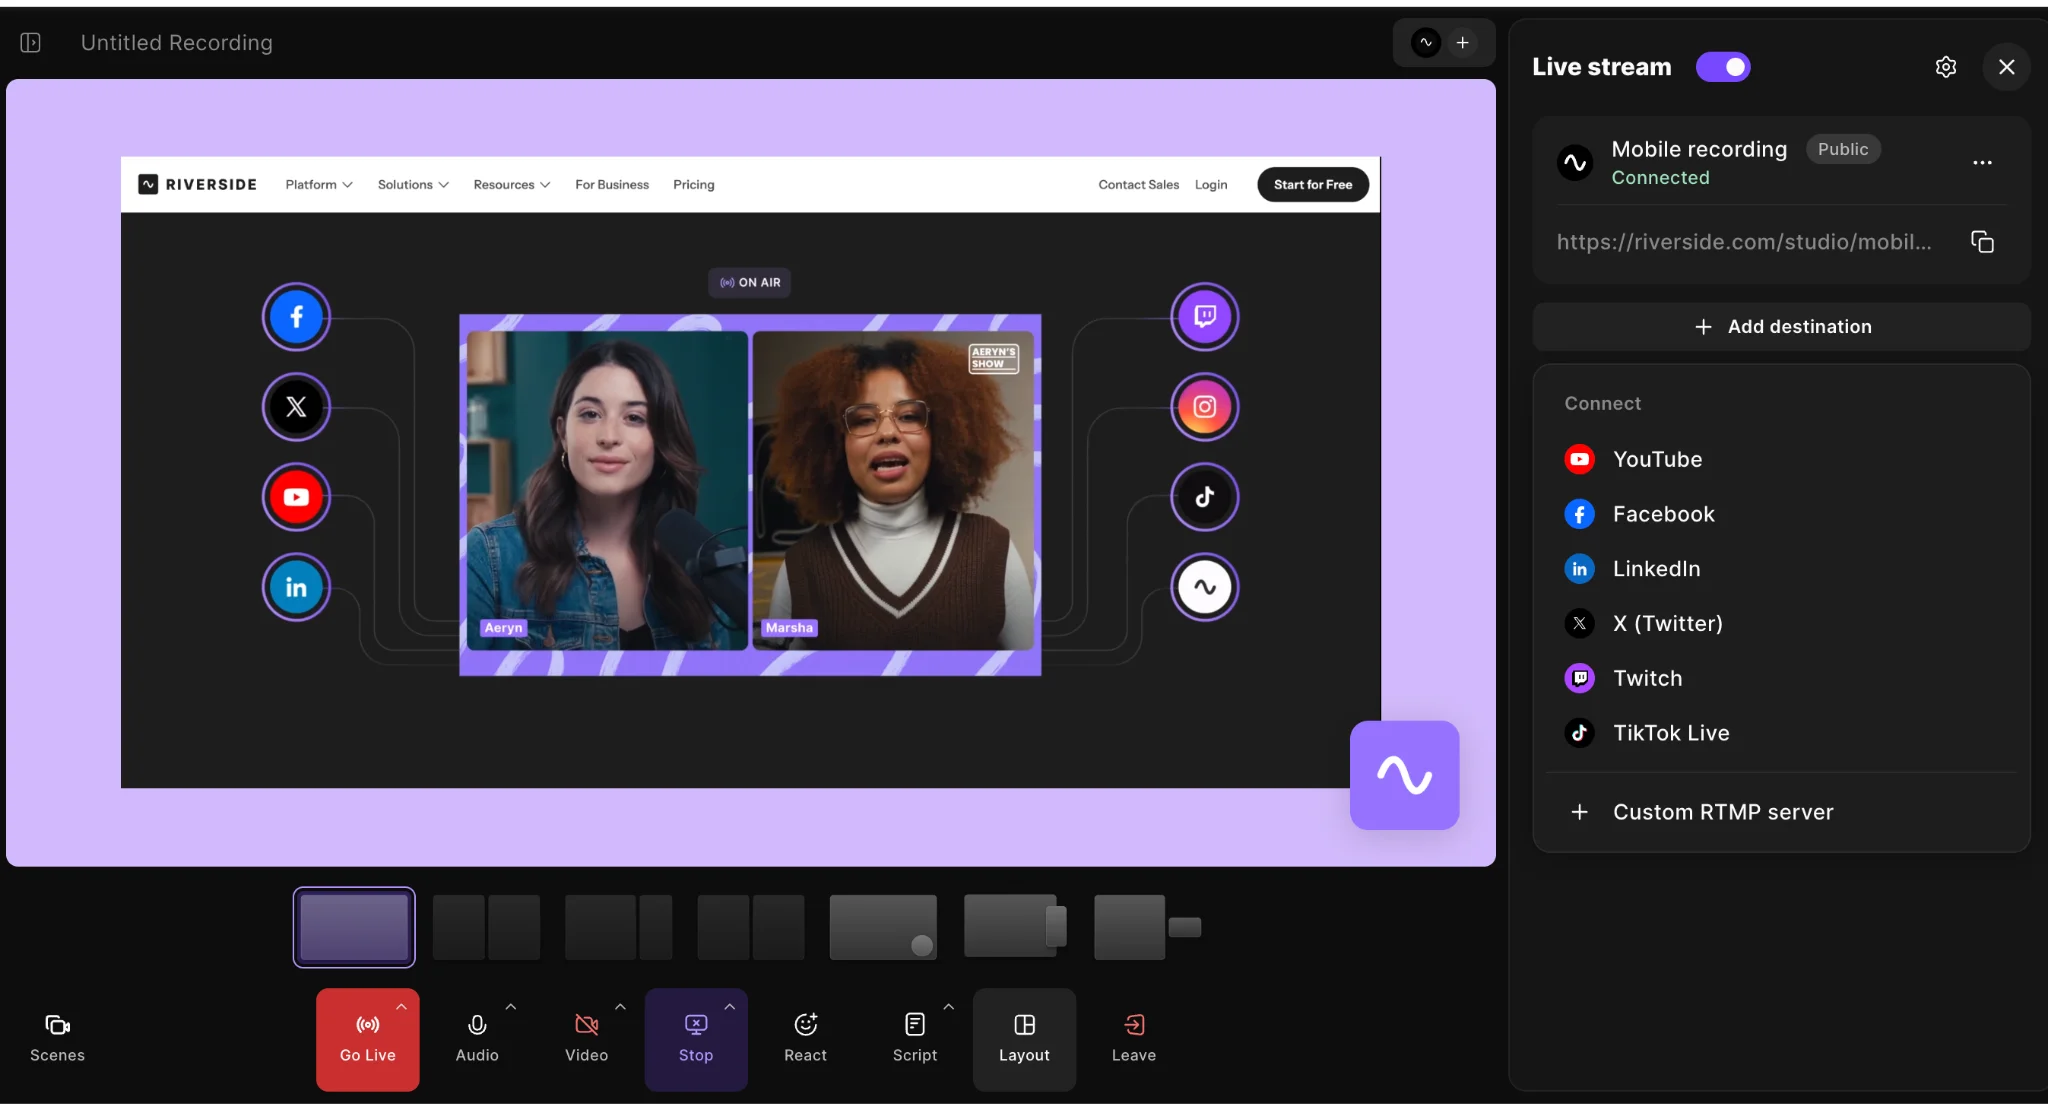Open the Scenes panel
Viewport: 2048px width, 1104px height.
pos(57,1038)
